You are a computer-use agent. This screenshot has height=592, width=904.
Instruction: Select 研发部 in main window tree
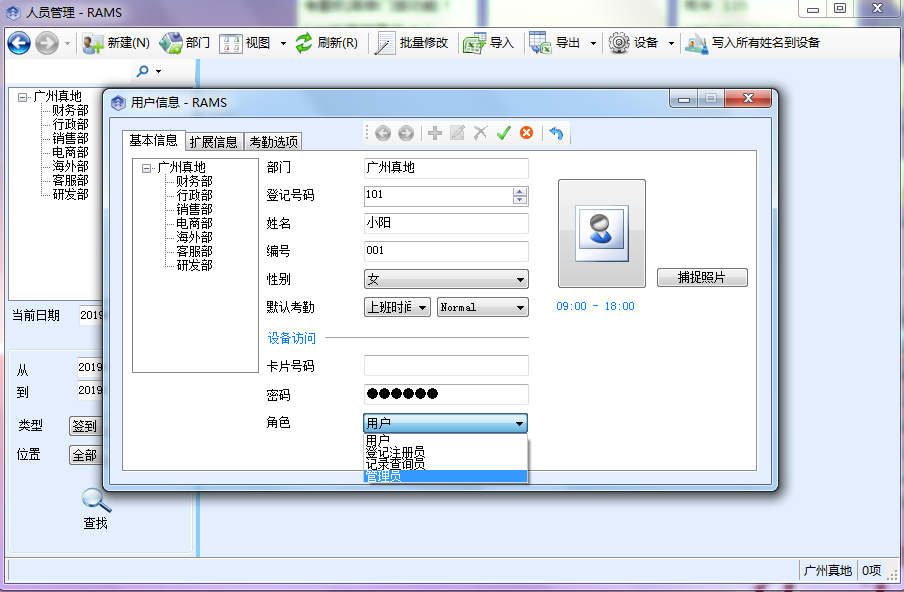point(70,194)
